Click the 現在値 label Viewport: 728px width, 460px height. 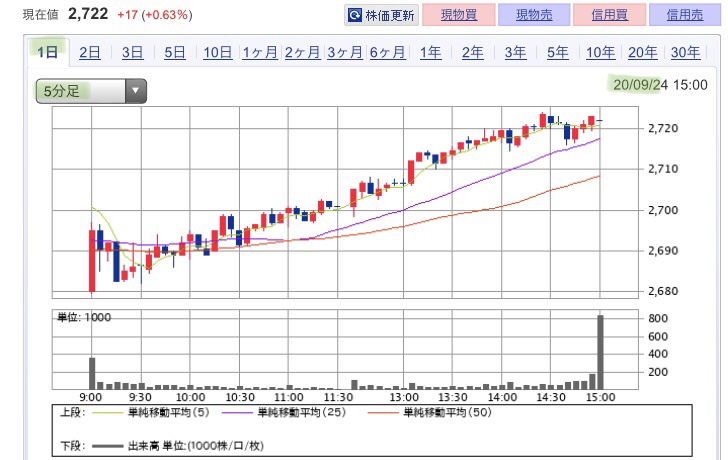[41, 15]
